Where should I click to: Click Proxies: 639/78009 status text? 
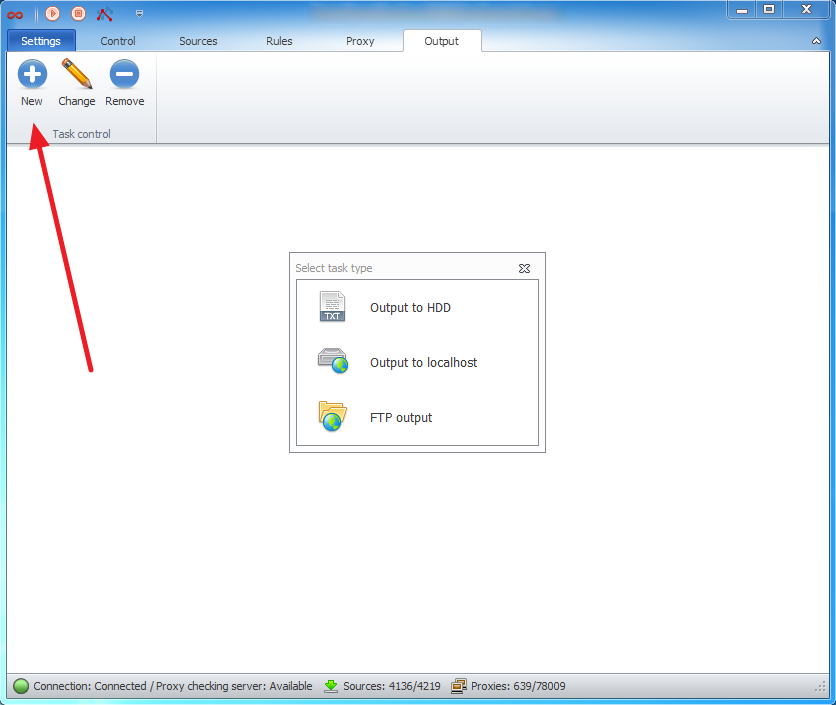pyautogui.click(x=518, y=686)
